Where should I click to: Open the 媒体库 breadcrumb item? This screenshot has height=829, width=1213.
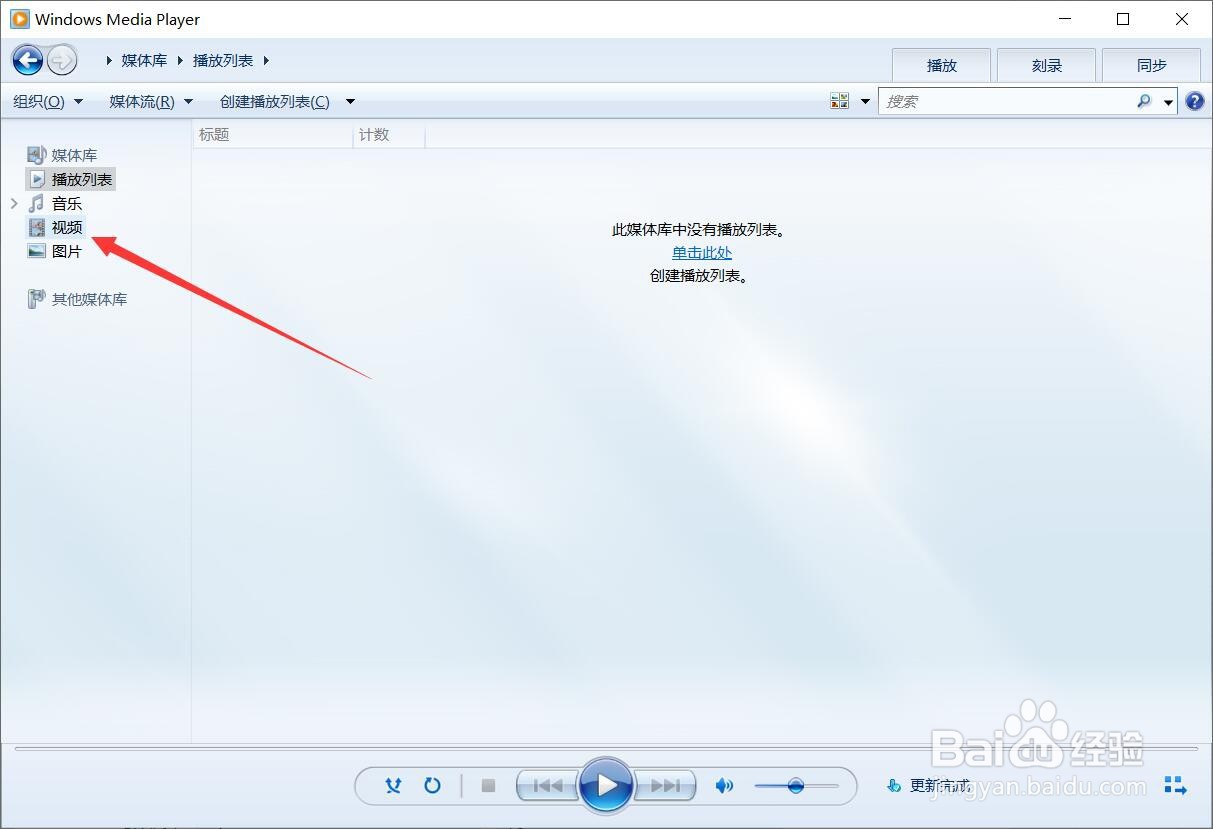144,60
